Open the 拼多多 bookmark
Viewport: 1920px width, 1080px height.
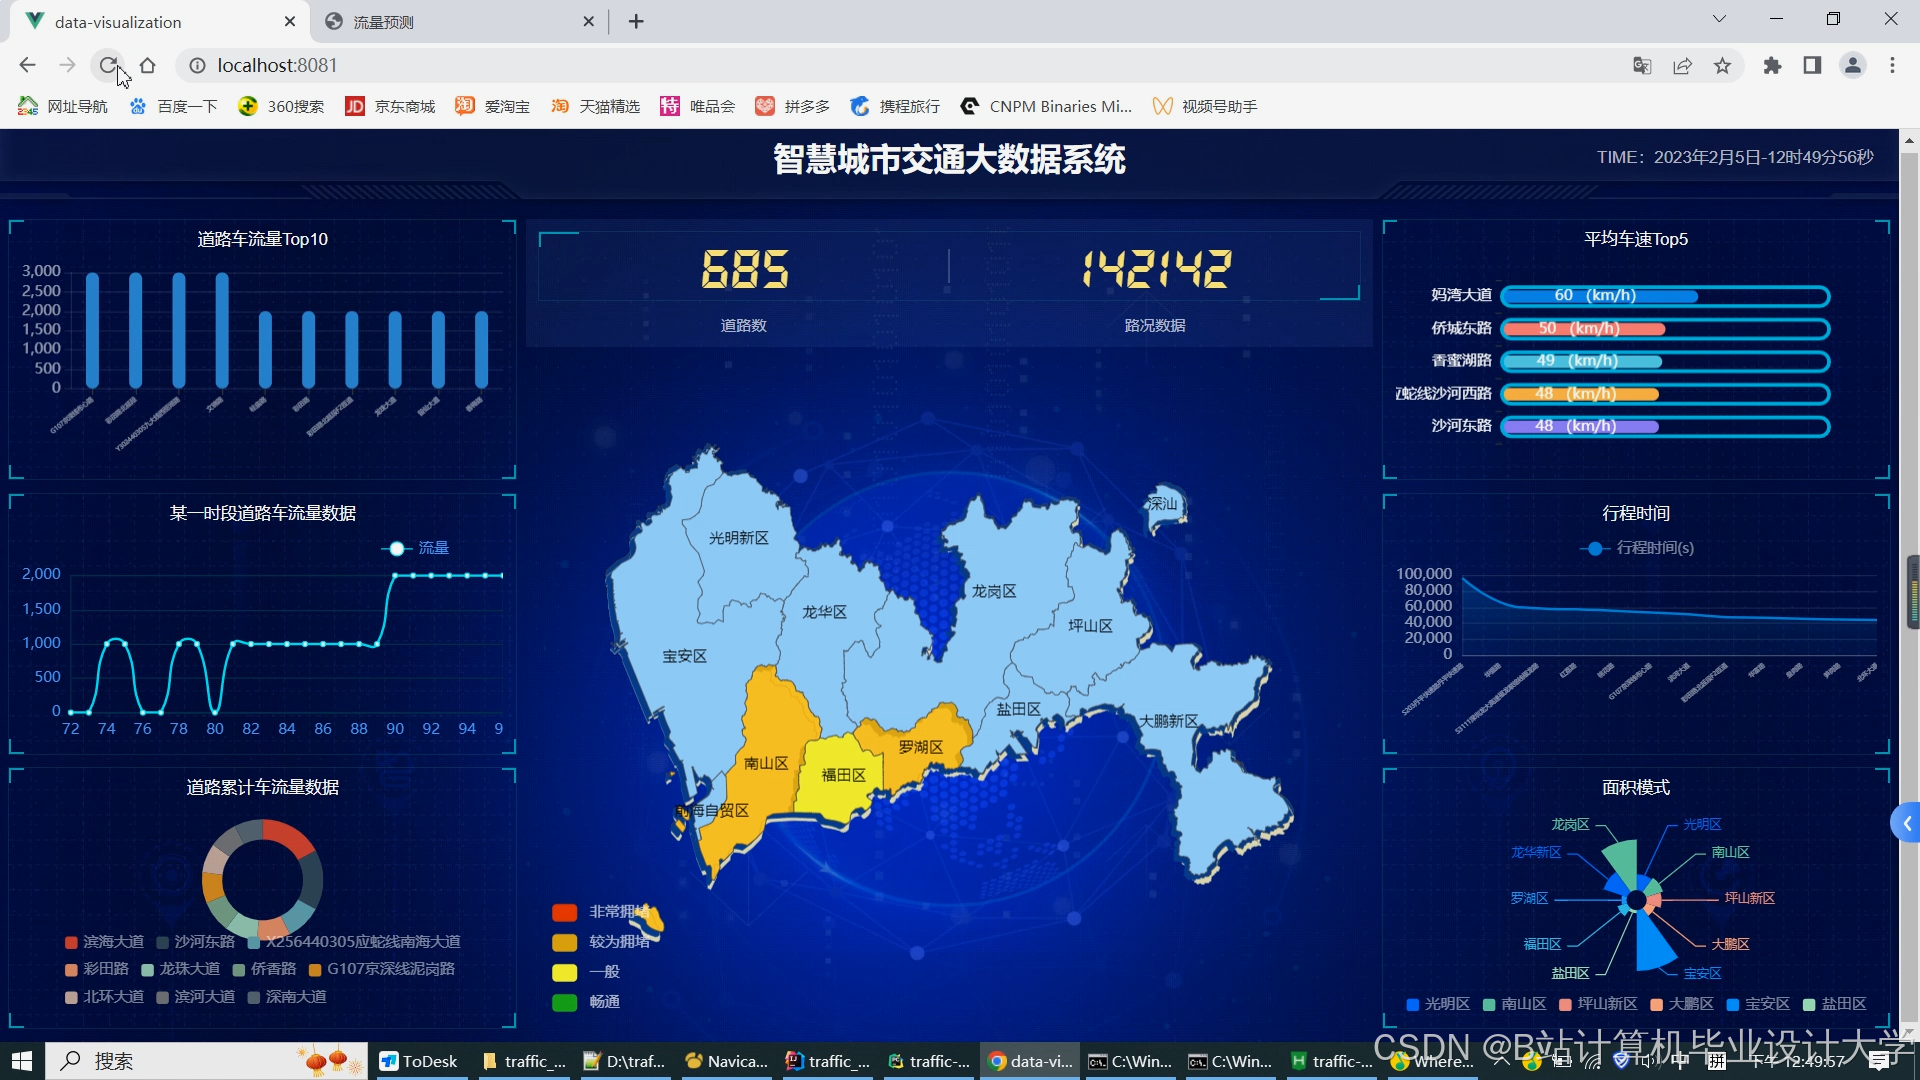[x=793, y=106]
